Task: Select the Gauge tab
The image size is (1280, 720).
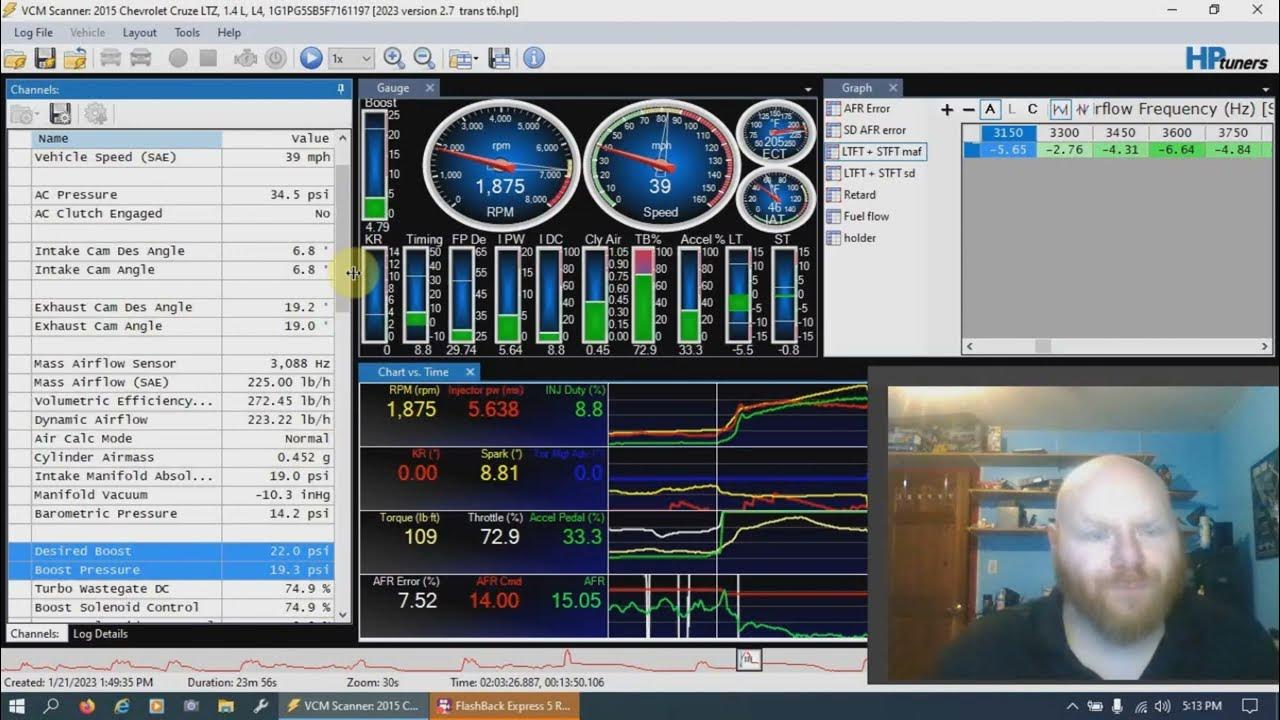Action: point(393,88)
